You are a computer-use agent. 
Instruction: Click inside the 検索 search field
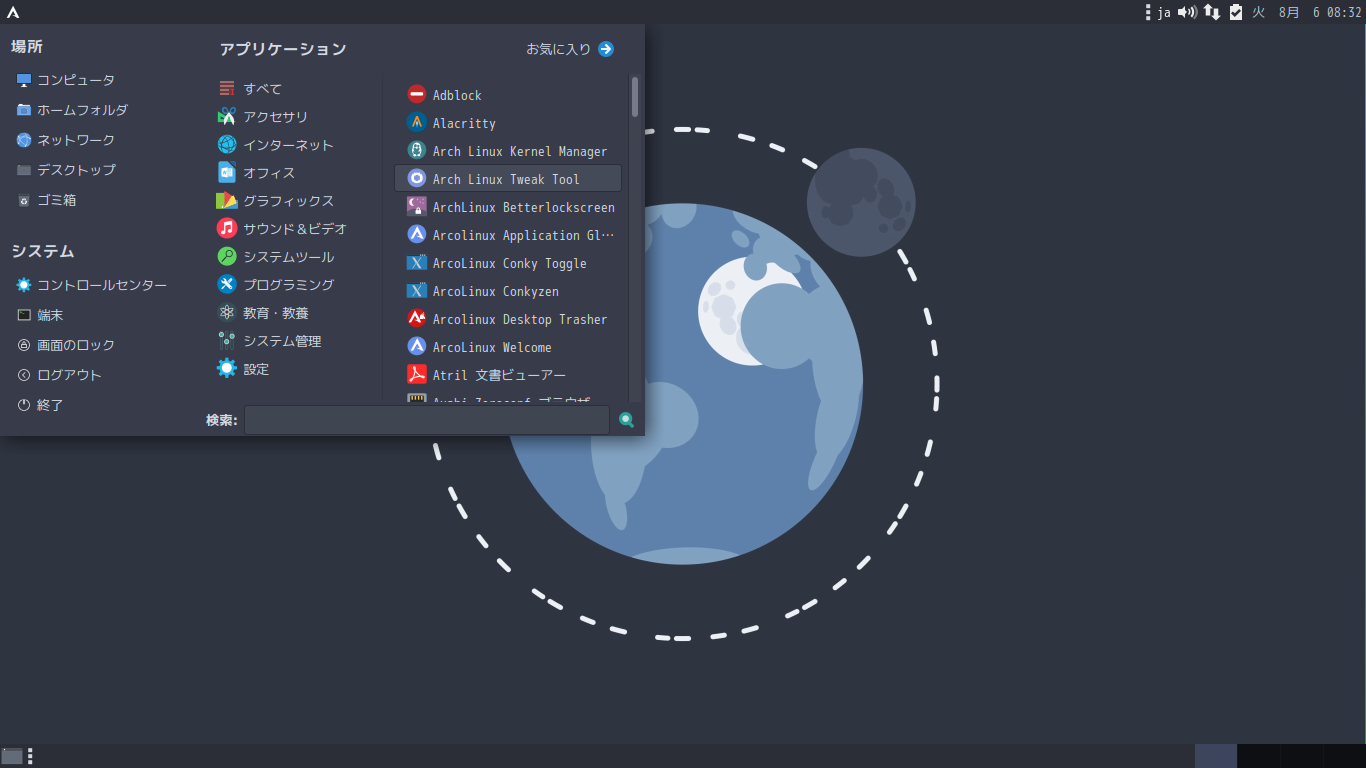coord(427,420)
